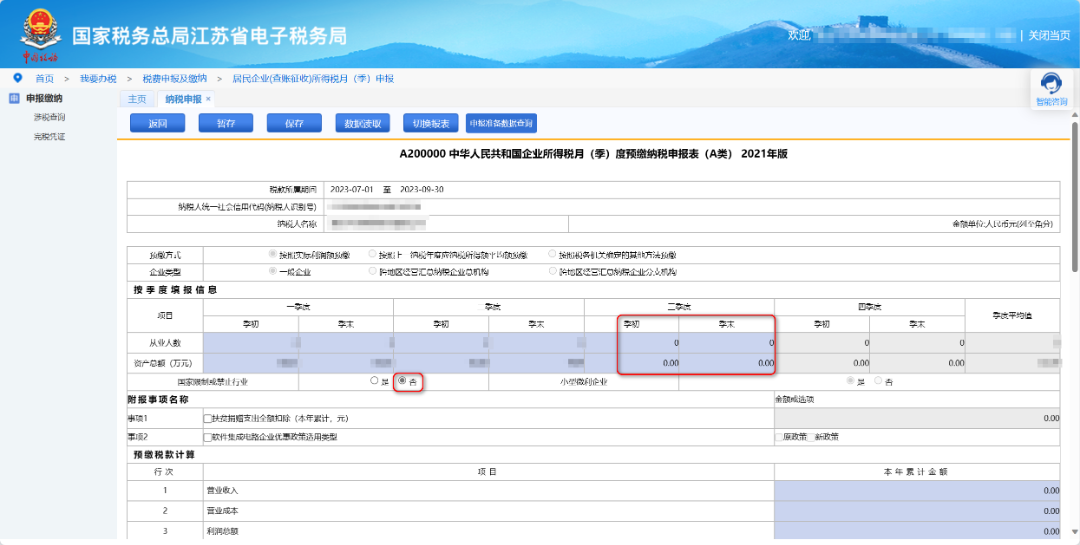
Task: Check 软件集成电路企业优惠政策适用类型 checkbox
Action: point(207,437)
